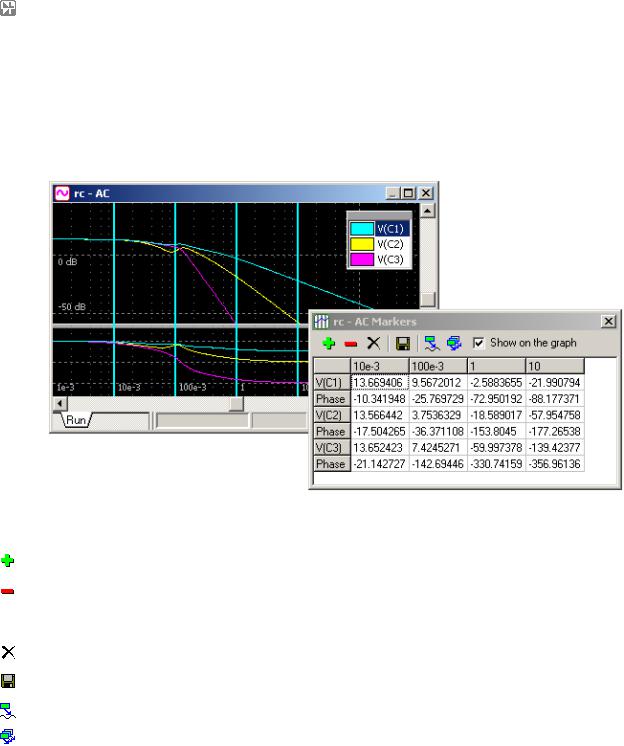Click the cell containing 7.4245271
624x746 pixels.
(439, 447)
